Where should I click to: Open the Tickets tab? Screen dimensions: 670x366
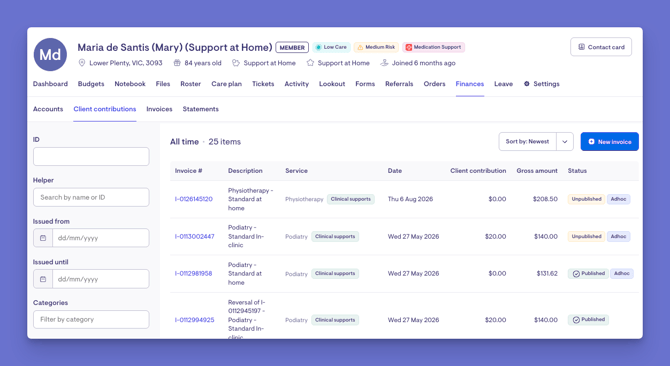pos(263,84)
